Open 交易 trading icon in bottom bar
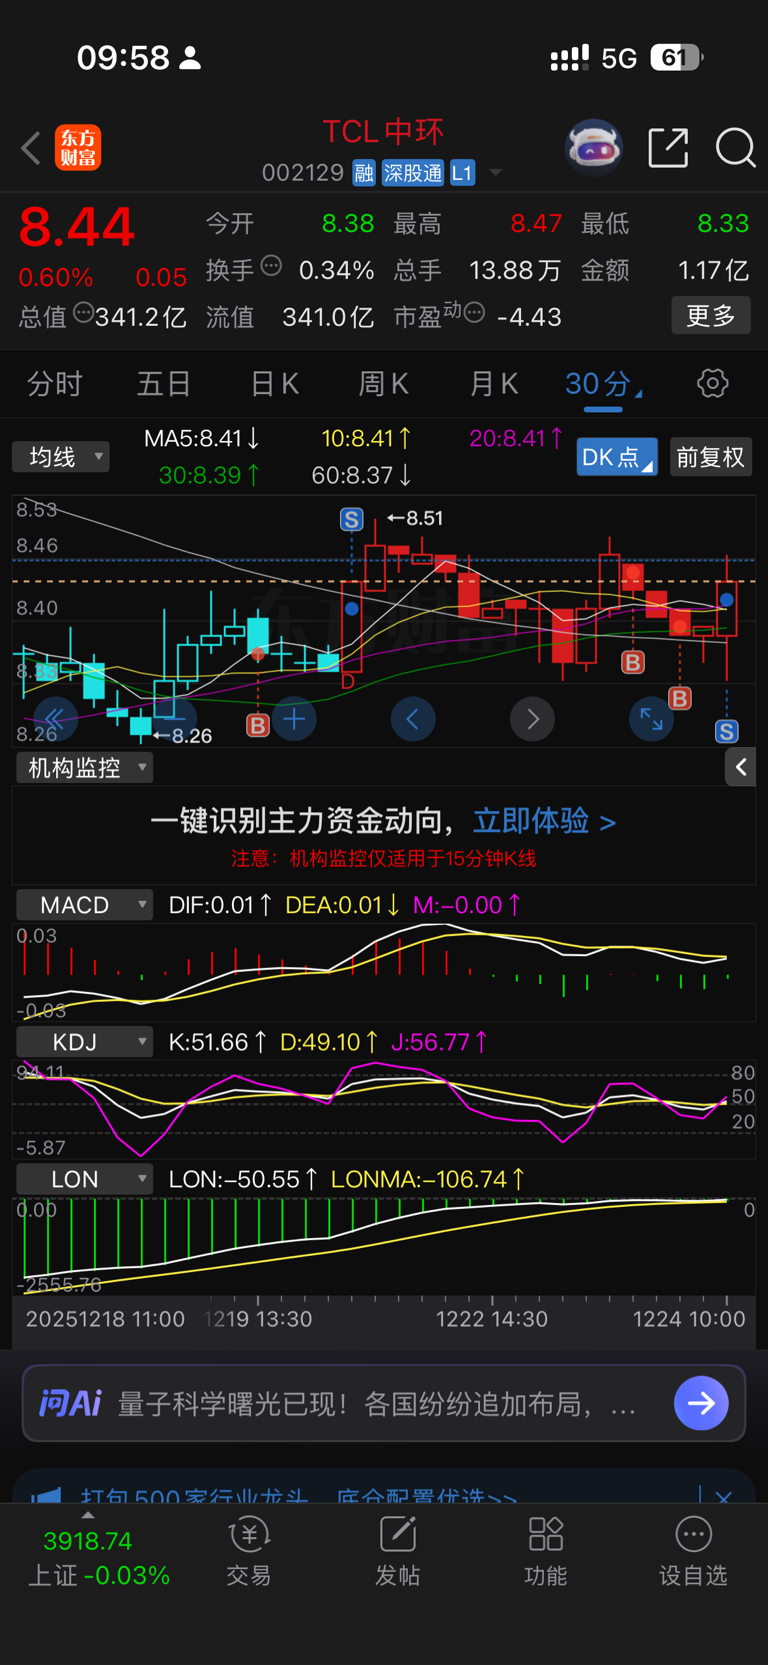Viewport: 769px width, 1665px height. click(249, 1551)
